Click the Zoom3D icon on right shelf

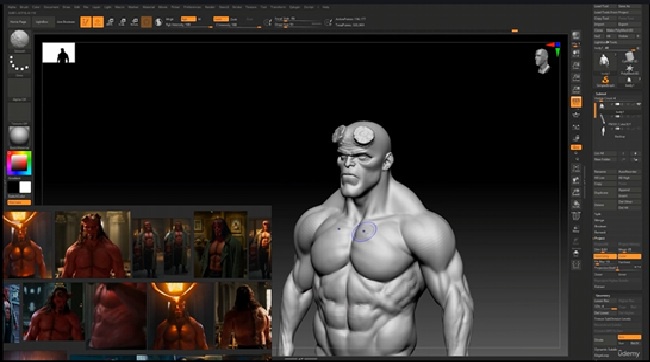click(x=576, y=192)
